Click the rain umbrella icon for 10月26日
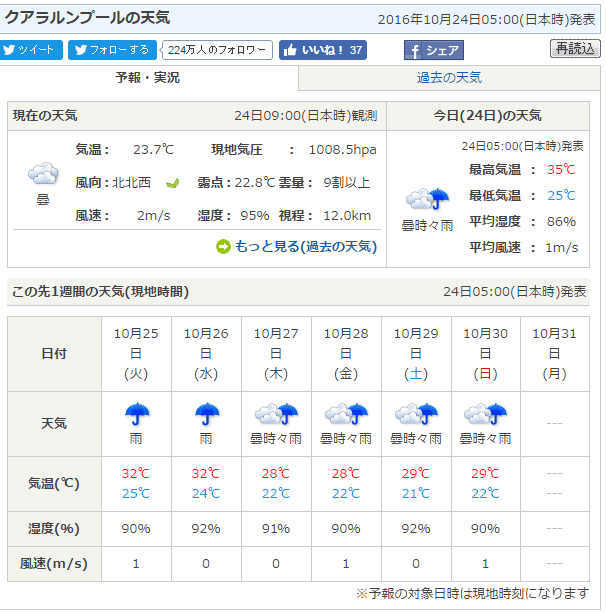Screen dimensions: 606x612 pos(206,412)
